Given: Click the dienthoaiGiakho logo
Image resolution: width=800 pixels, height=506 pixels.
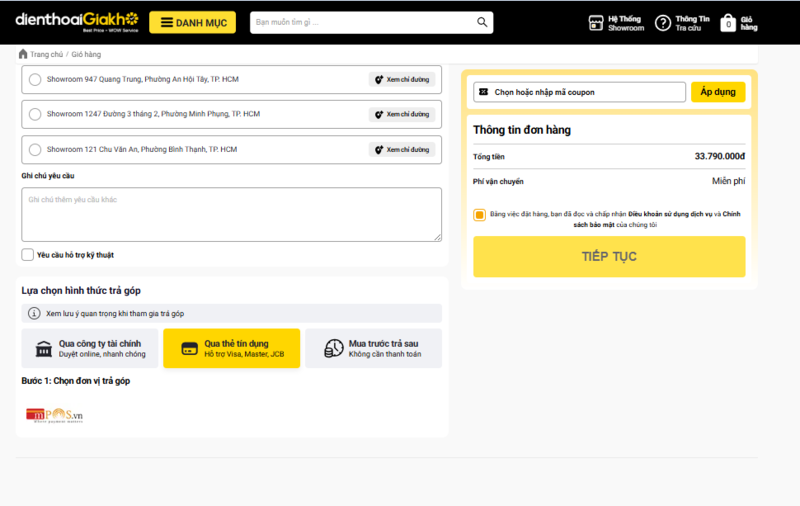Looking at the screenshot, I should point(76,22).
